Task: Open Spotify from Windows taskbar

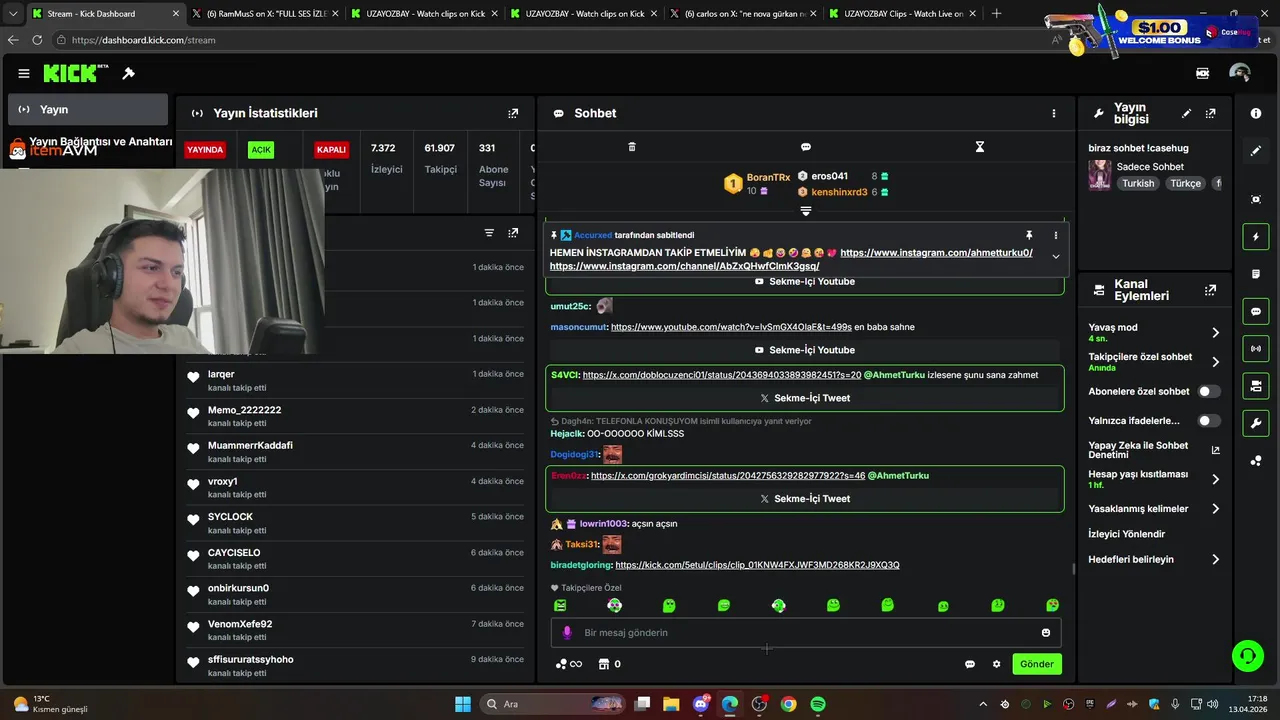Action: tap(818, 704)
